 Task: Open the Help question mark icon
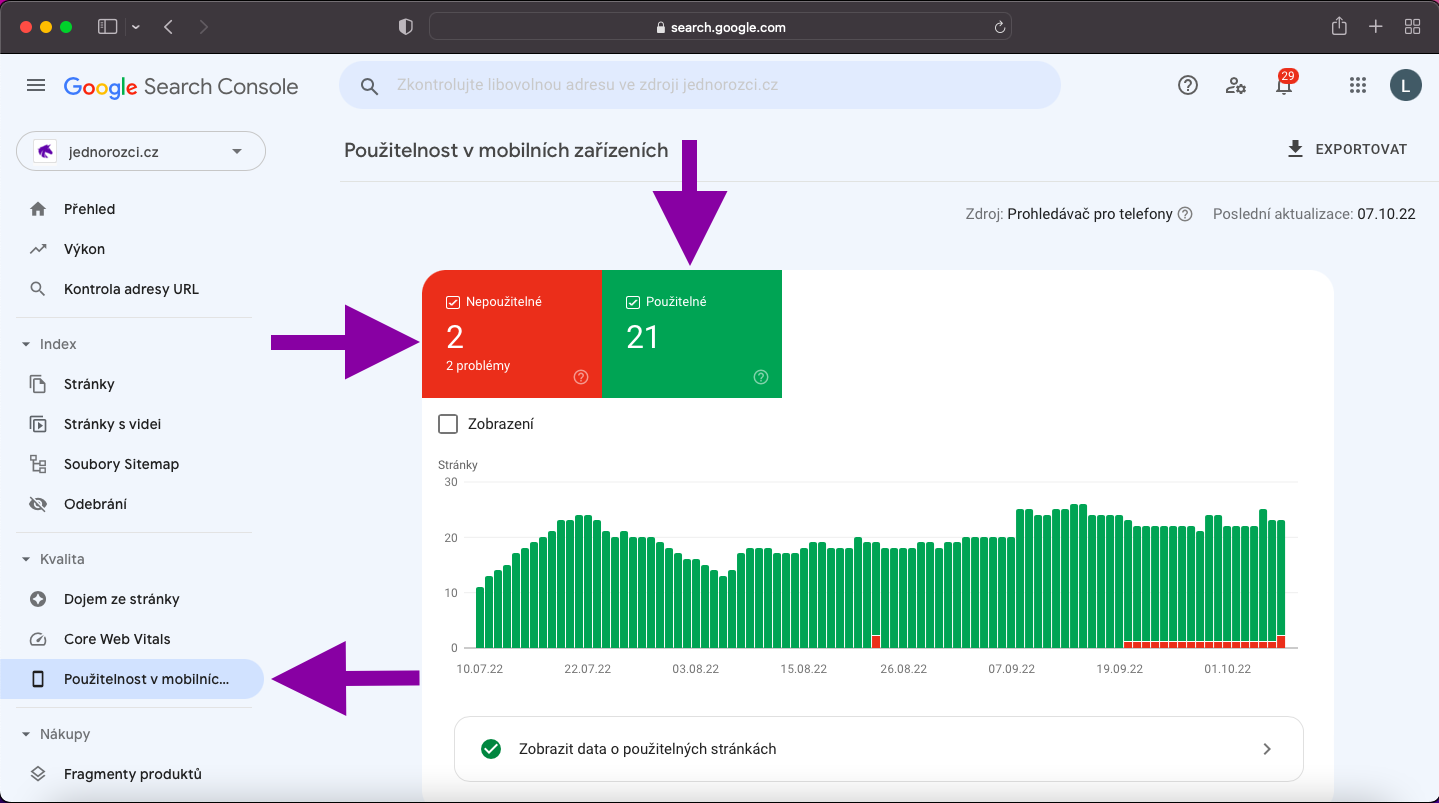pyautogui.click(x=1188, y=85)
